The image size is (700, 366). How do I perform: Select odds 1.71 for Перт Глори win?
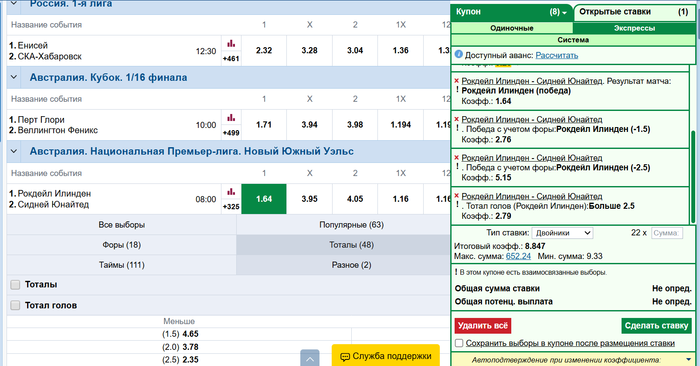[264, 125]
